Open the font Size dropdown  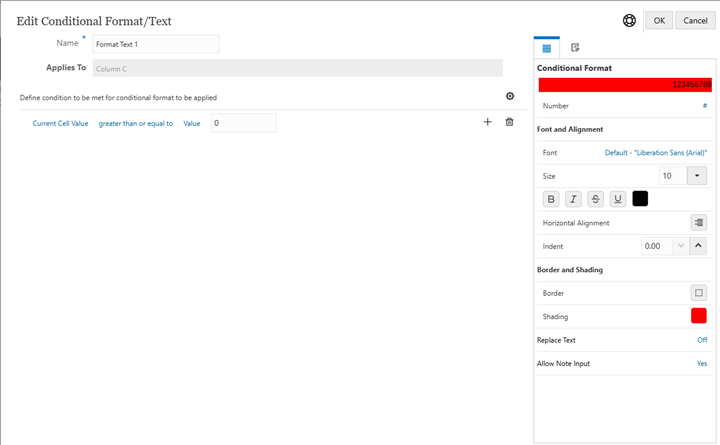click(x=698, y=175)
